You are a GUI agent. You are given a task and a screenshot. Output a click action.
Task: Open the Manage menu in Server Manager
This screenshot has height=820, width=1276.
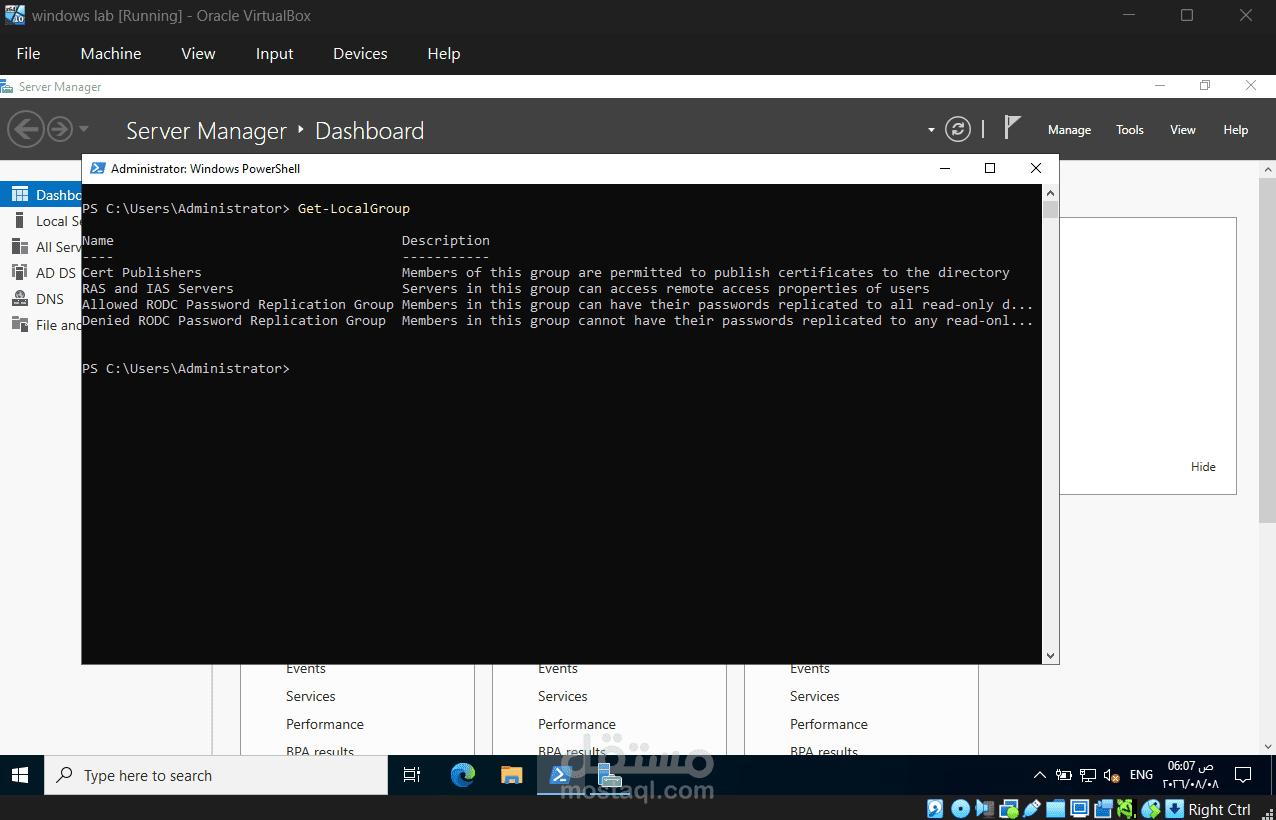click(1069, 130)
